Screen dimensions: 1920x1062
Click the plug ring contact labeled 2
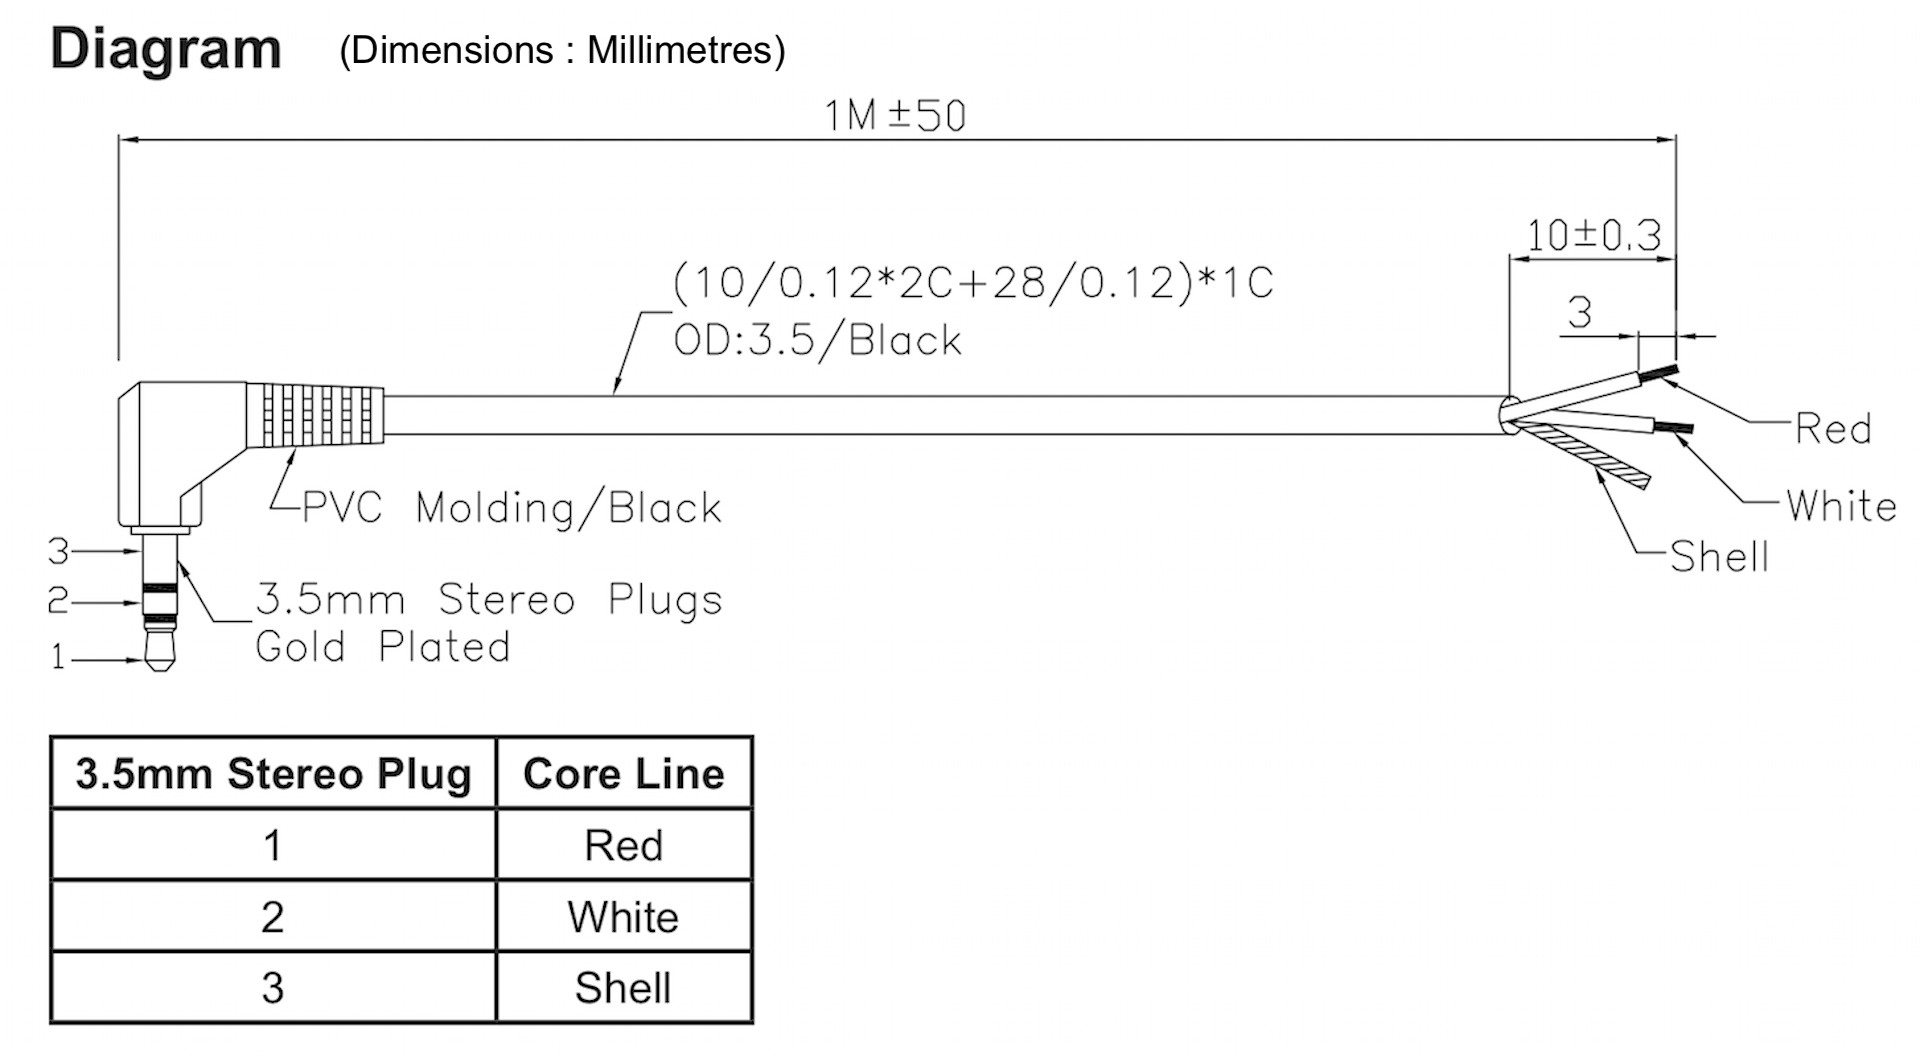pos(160,604)
